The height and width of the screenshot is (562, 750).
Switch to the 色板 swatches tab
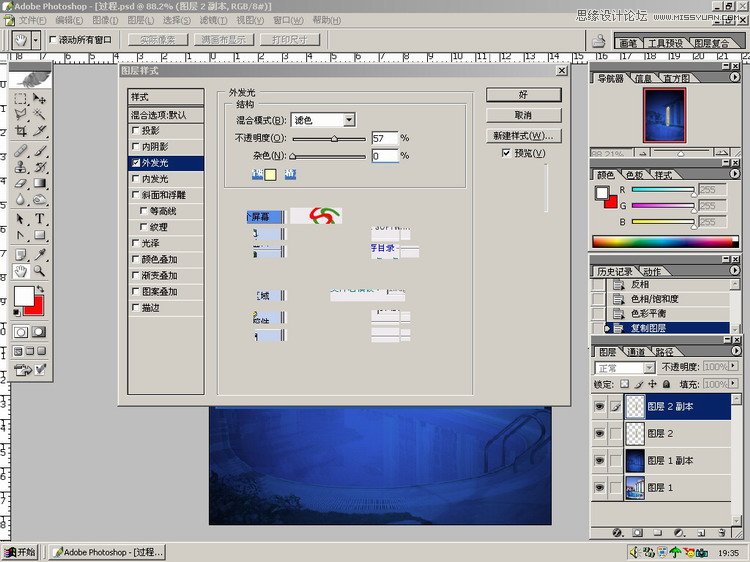click(635, 175)
